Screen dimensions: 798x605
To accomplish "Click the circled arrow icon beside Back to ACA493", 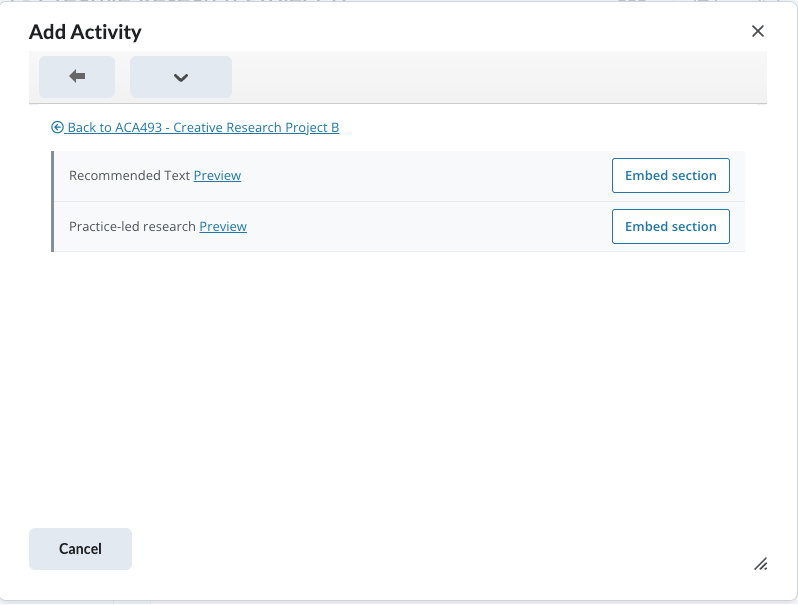I will coord(57,127).
